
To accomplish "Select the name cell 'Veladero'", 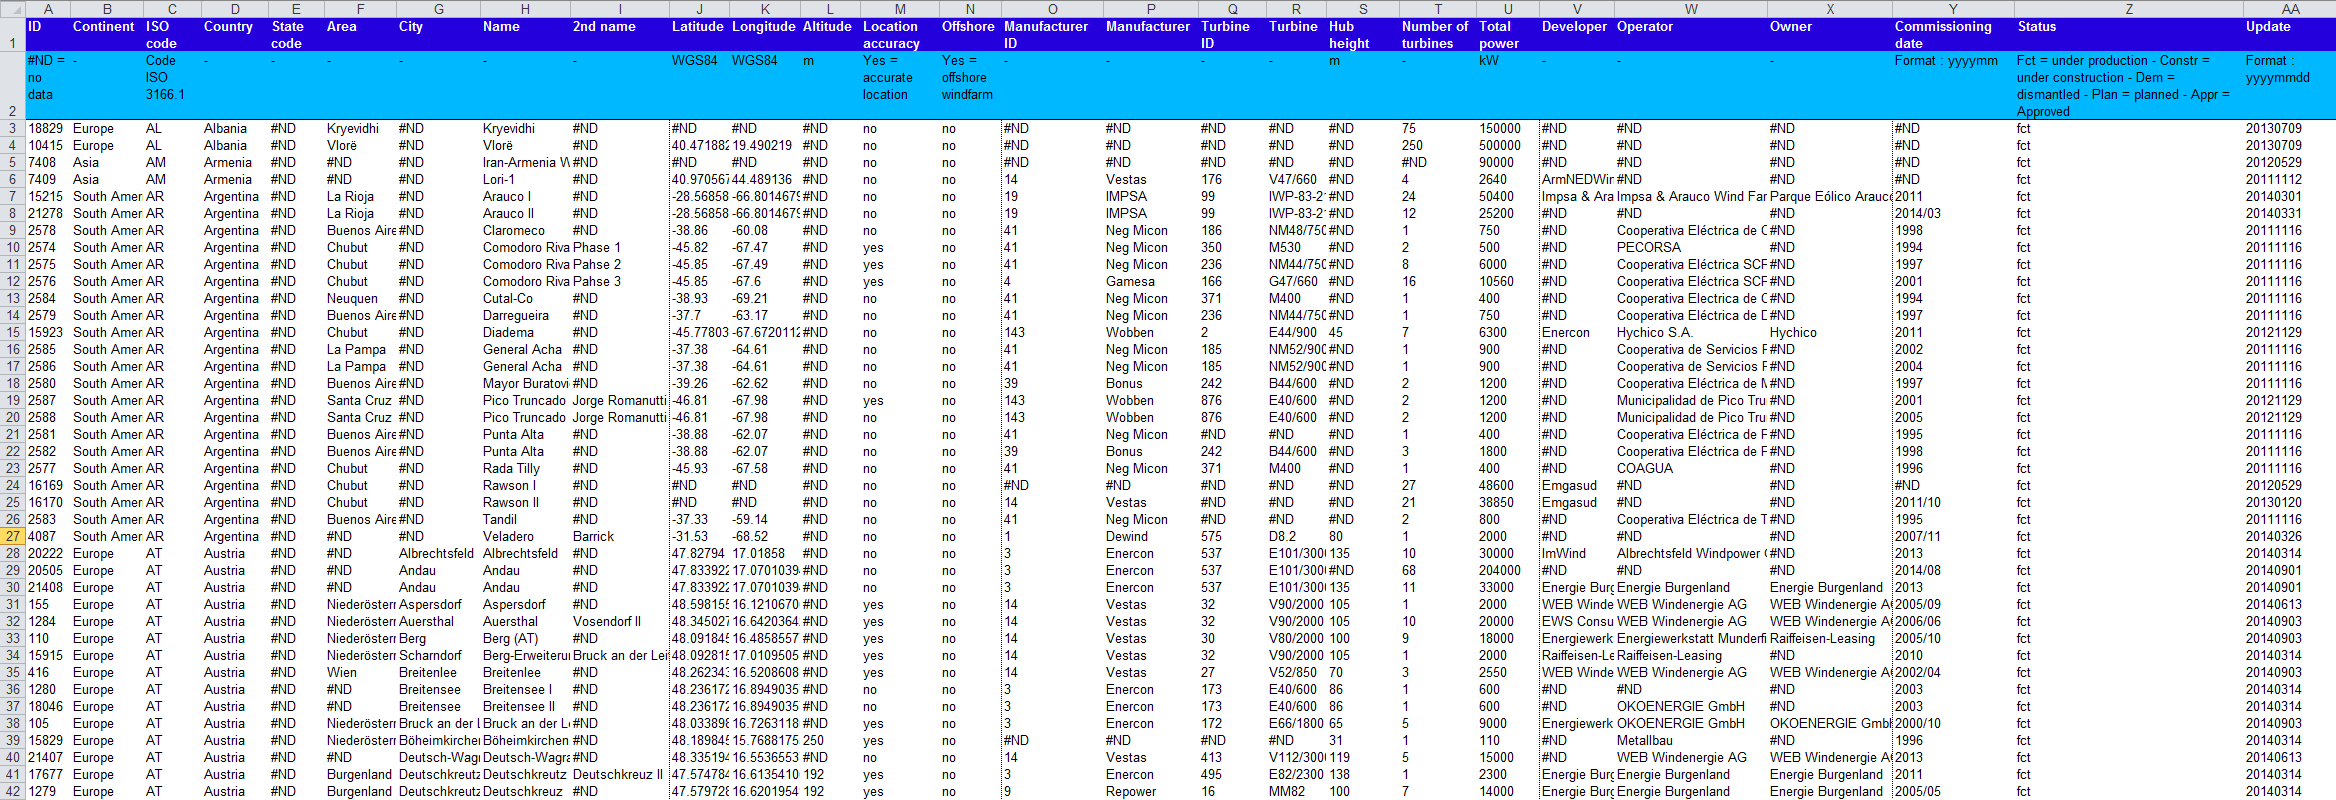I will click(525, 536).
